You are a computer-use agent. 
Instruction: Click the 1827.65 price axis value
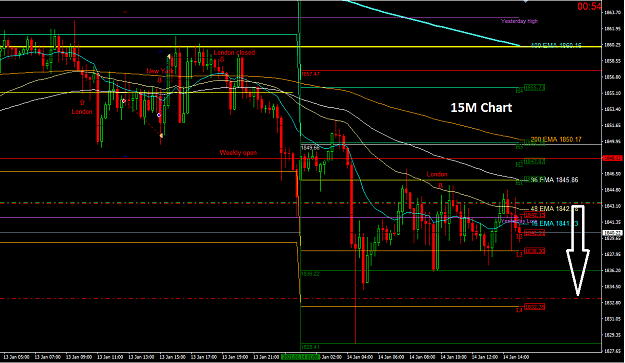(x=612, y=351)
